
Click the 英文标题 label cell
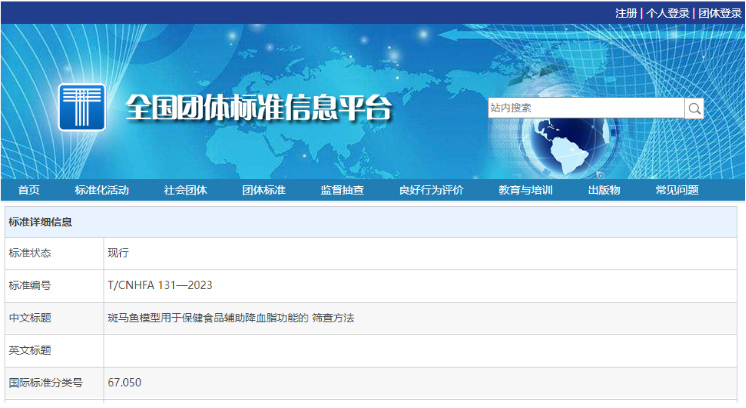tap(54, 351)
